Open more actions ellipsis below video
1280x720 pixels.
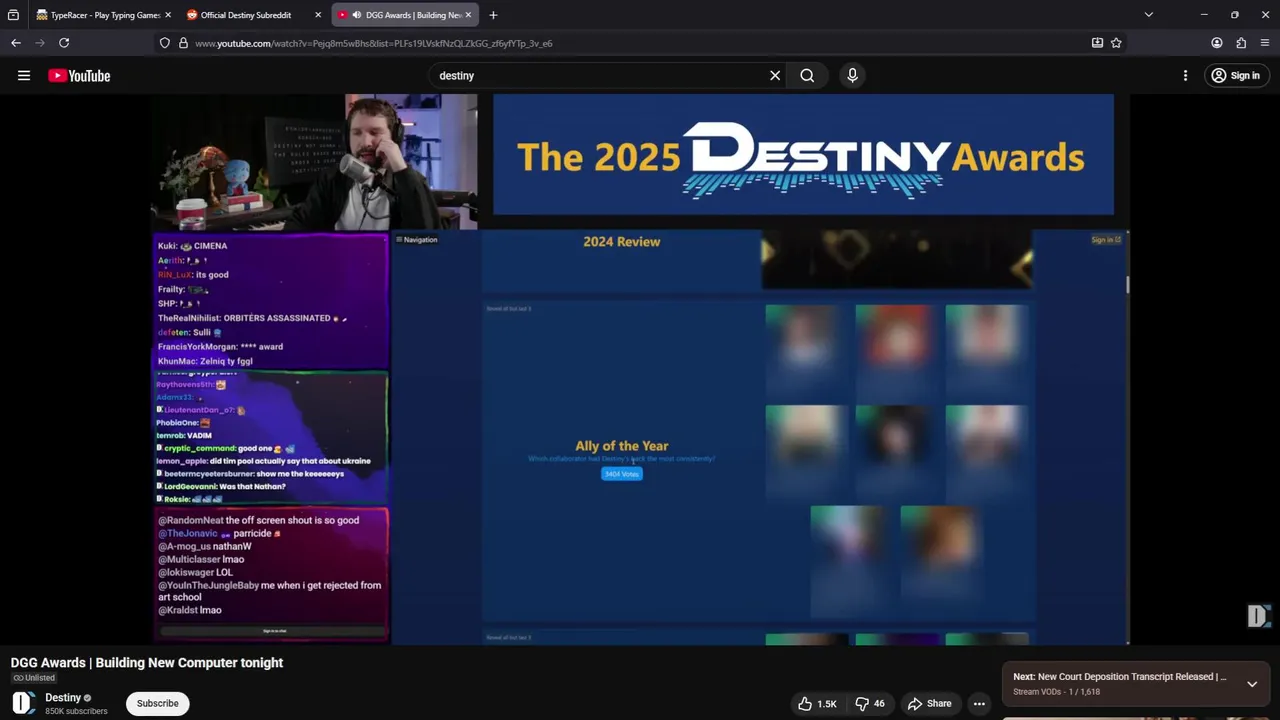pyautogui.click(x=980, y=703)
